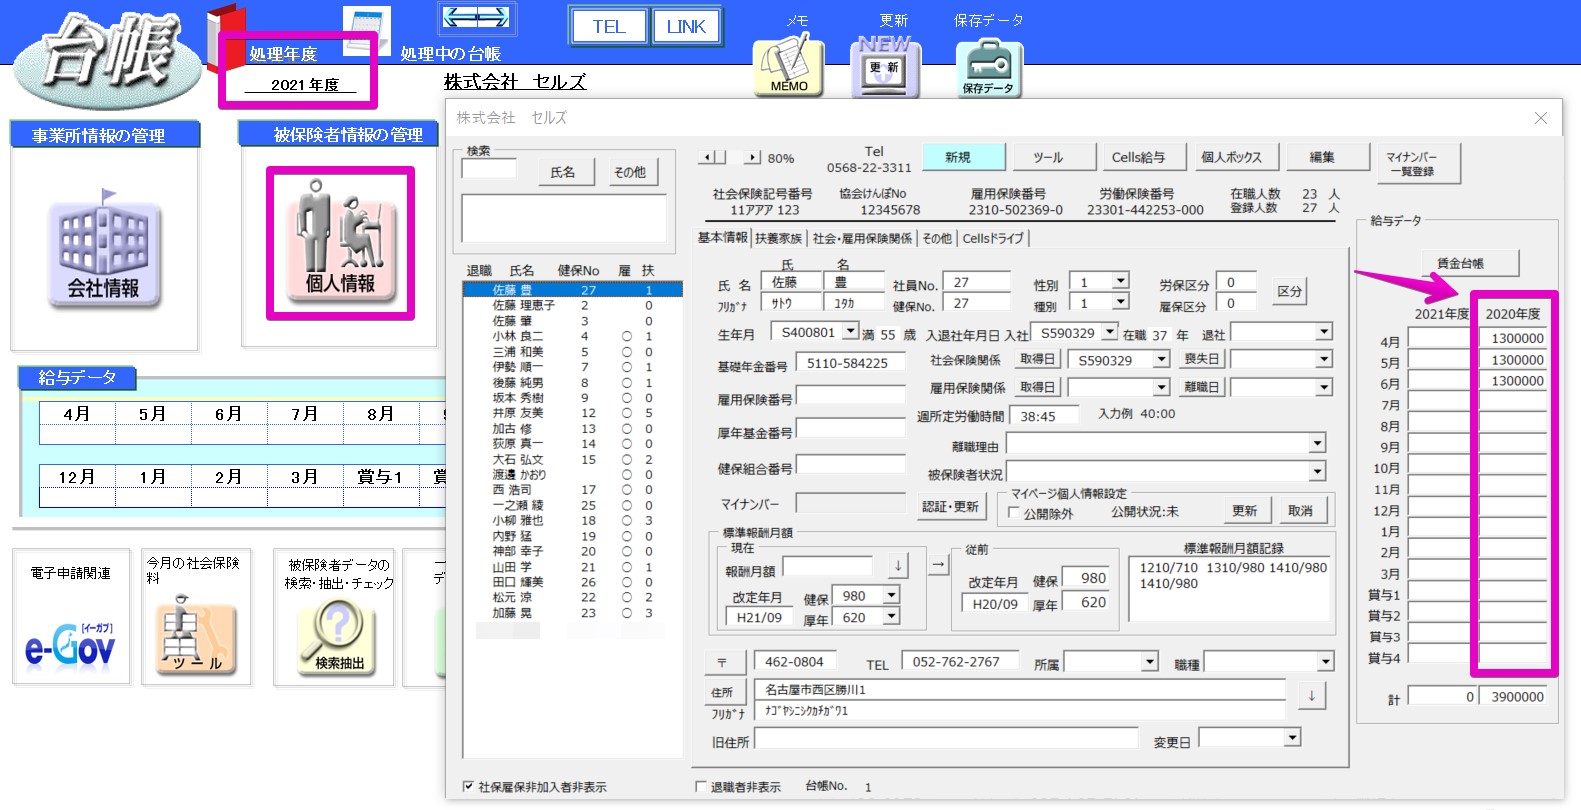Click the LINK button in header
The image size is (1581, 810).
click(x=686, y=27)
